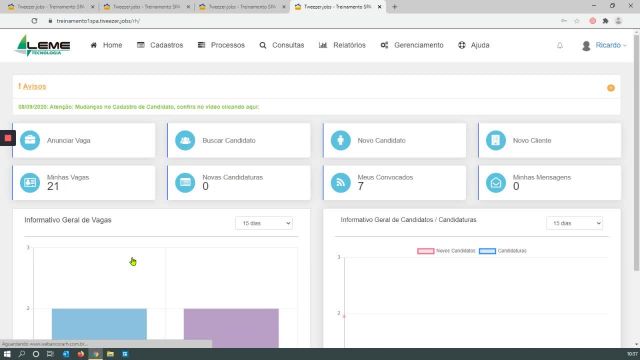Open the Novo Cliente card

click(549, 140)
